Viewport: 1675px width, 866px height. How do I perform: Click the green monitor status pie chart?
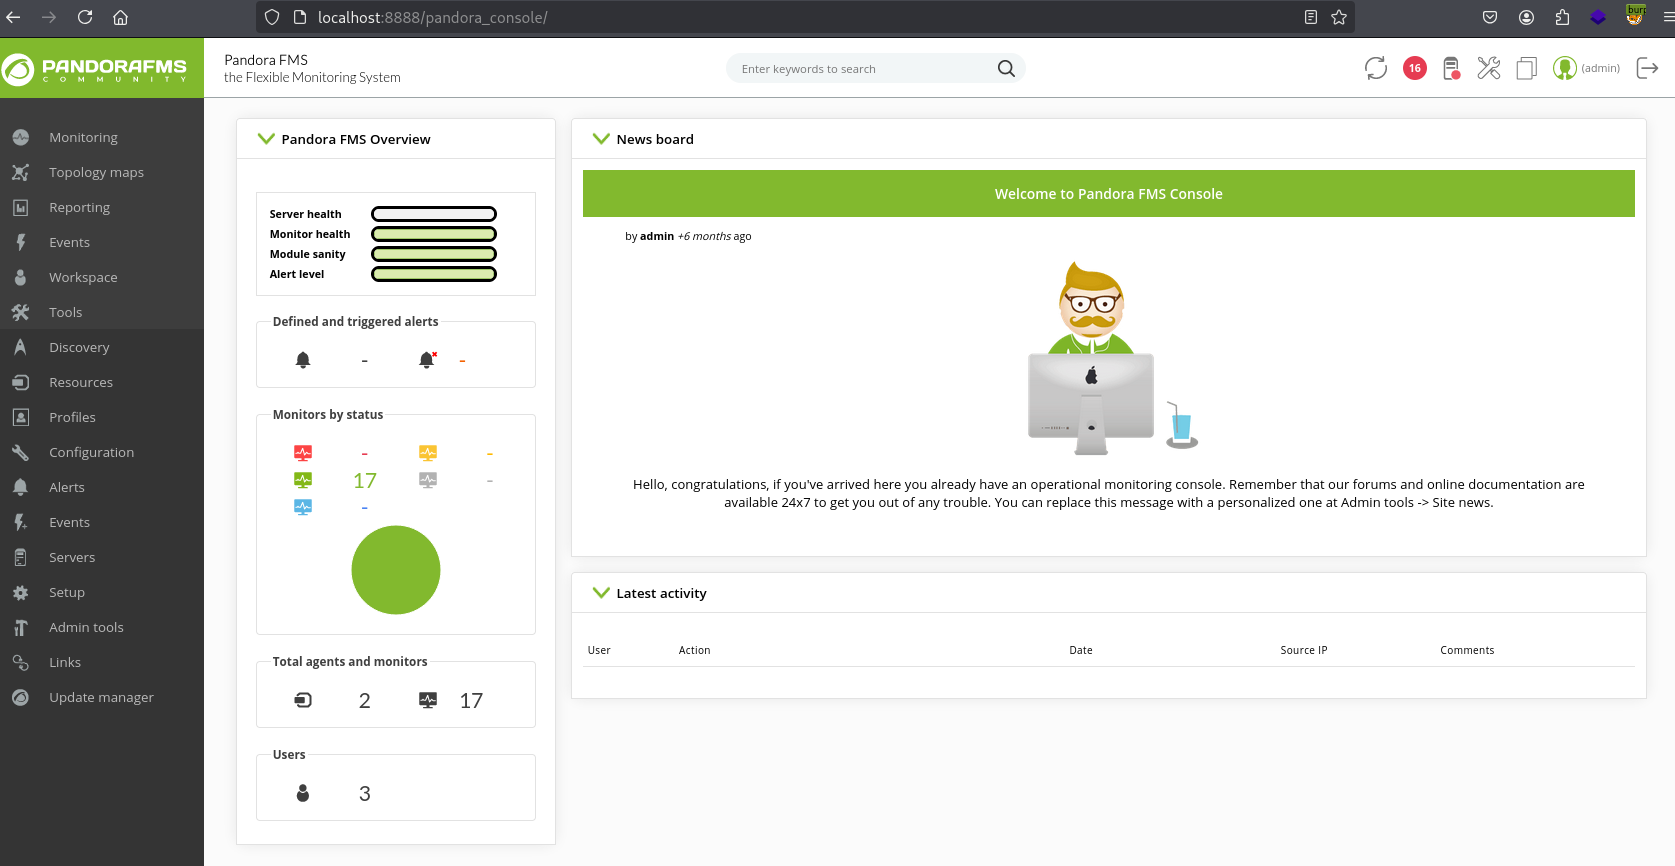[x=396, y=570]
